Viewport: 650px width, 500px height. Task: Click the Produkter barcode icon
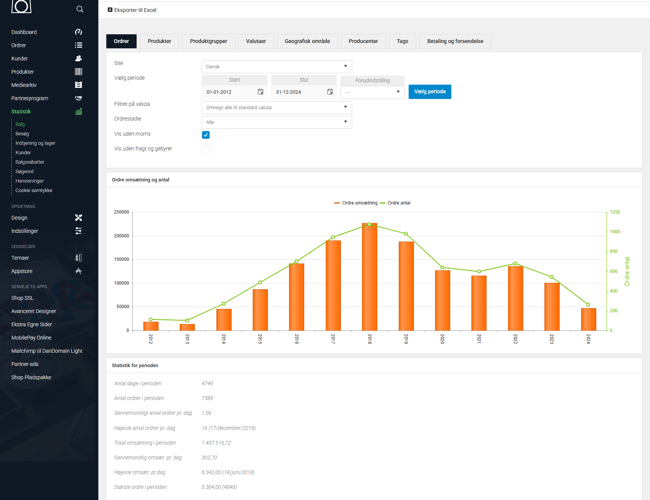coord(78,72)
